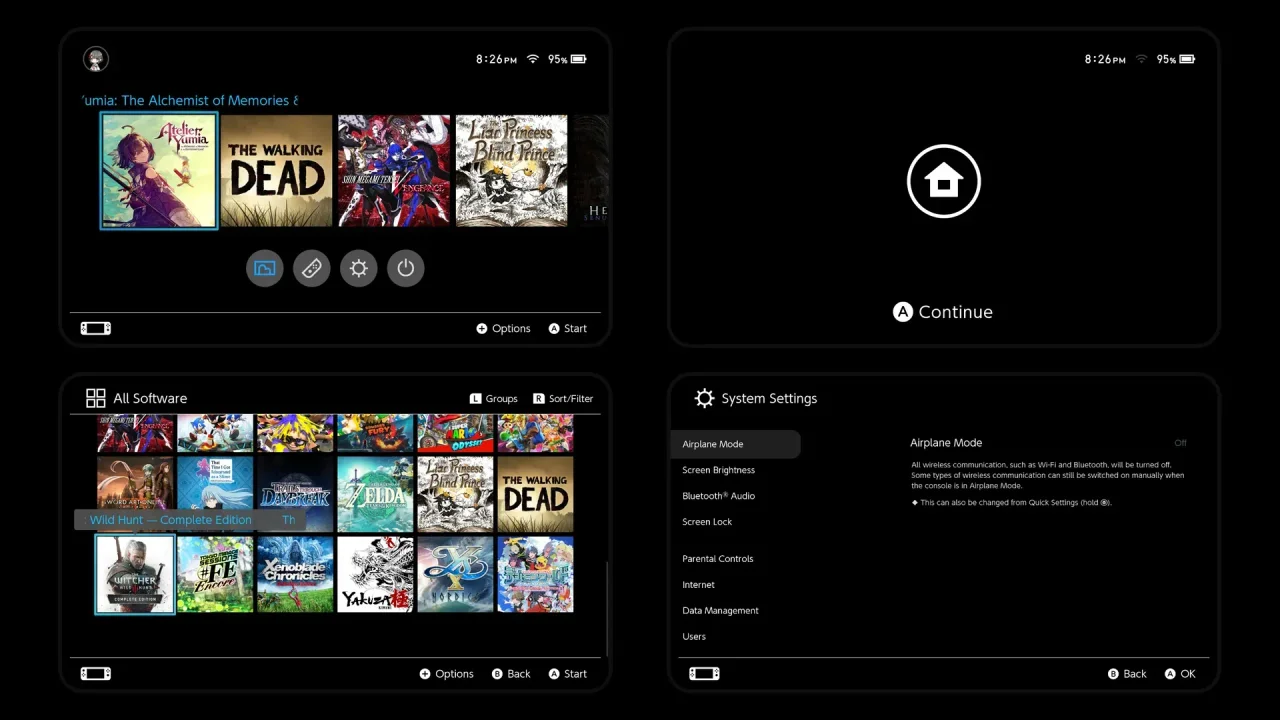The image size is (1280, 720).
Task: Open the user profile avatar on home screen
Action: 95,59
